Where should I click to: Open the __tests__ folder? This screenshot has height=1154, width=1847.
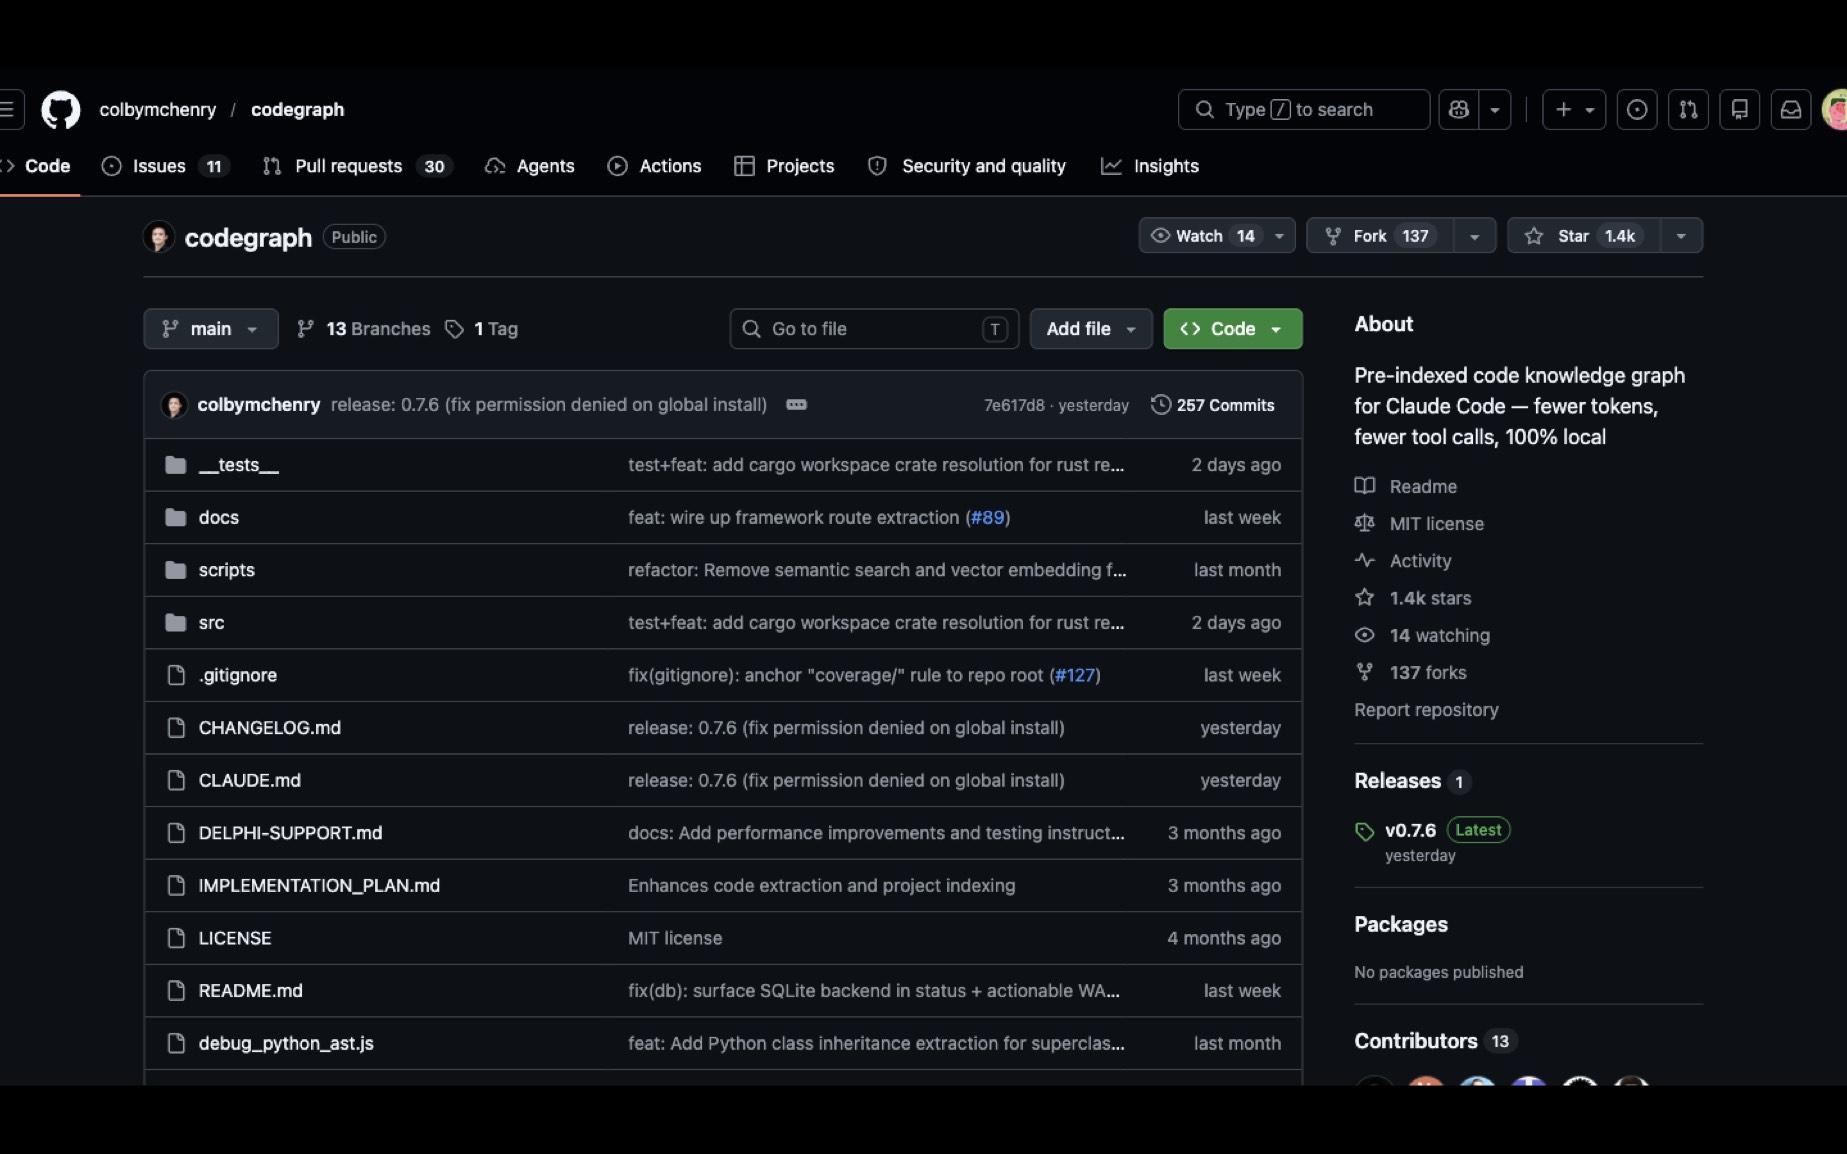[239, 465]
